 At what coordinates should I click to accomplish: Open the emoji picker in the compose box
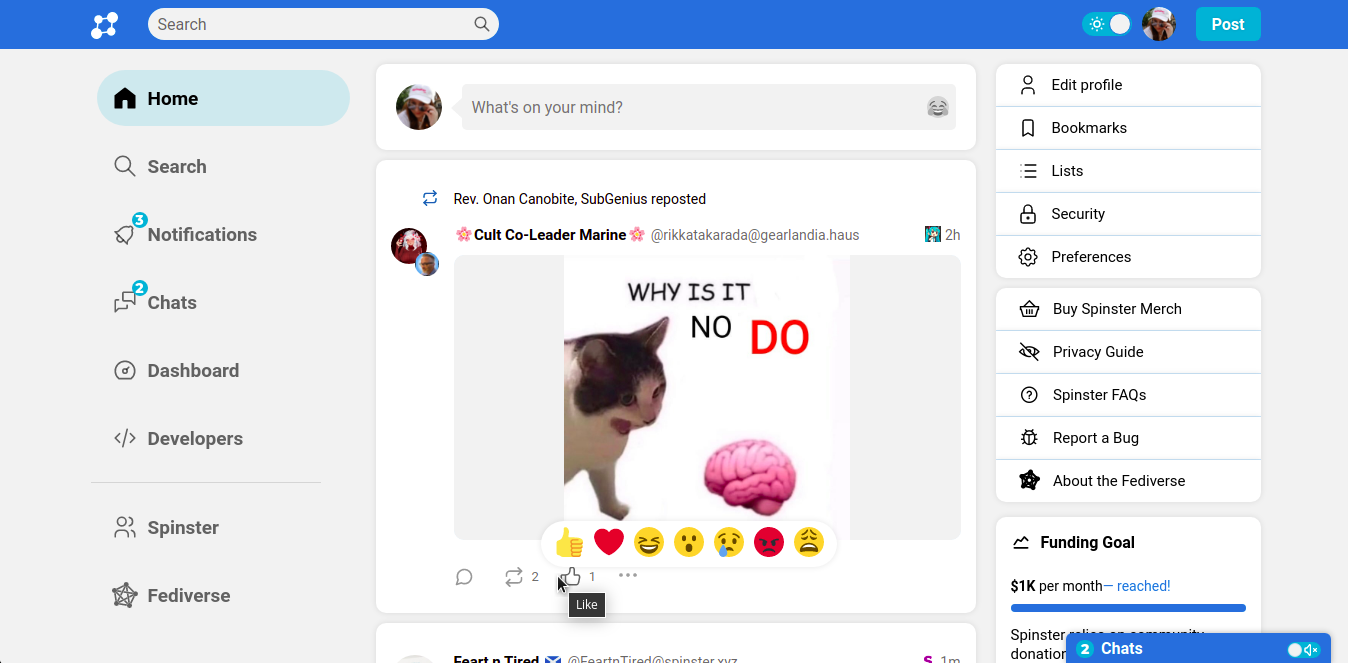tap(937, 107)
